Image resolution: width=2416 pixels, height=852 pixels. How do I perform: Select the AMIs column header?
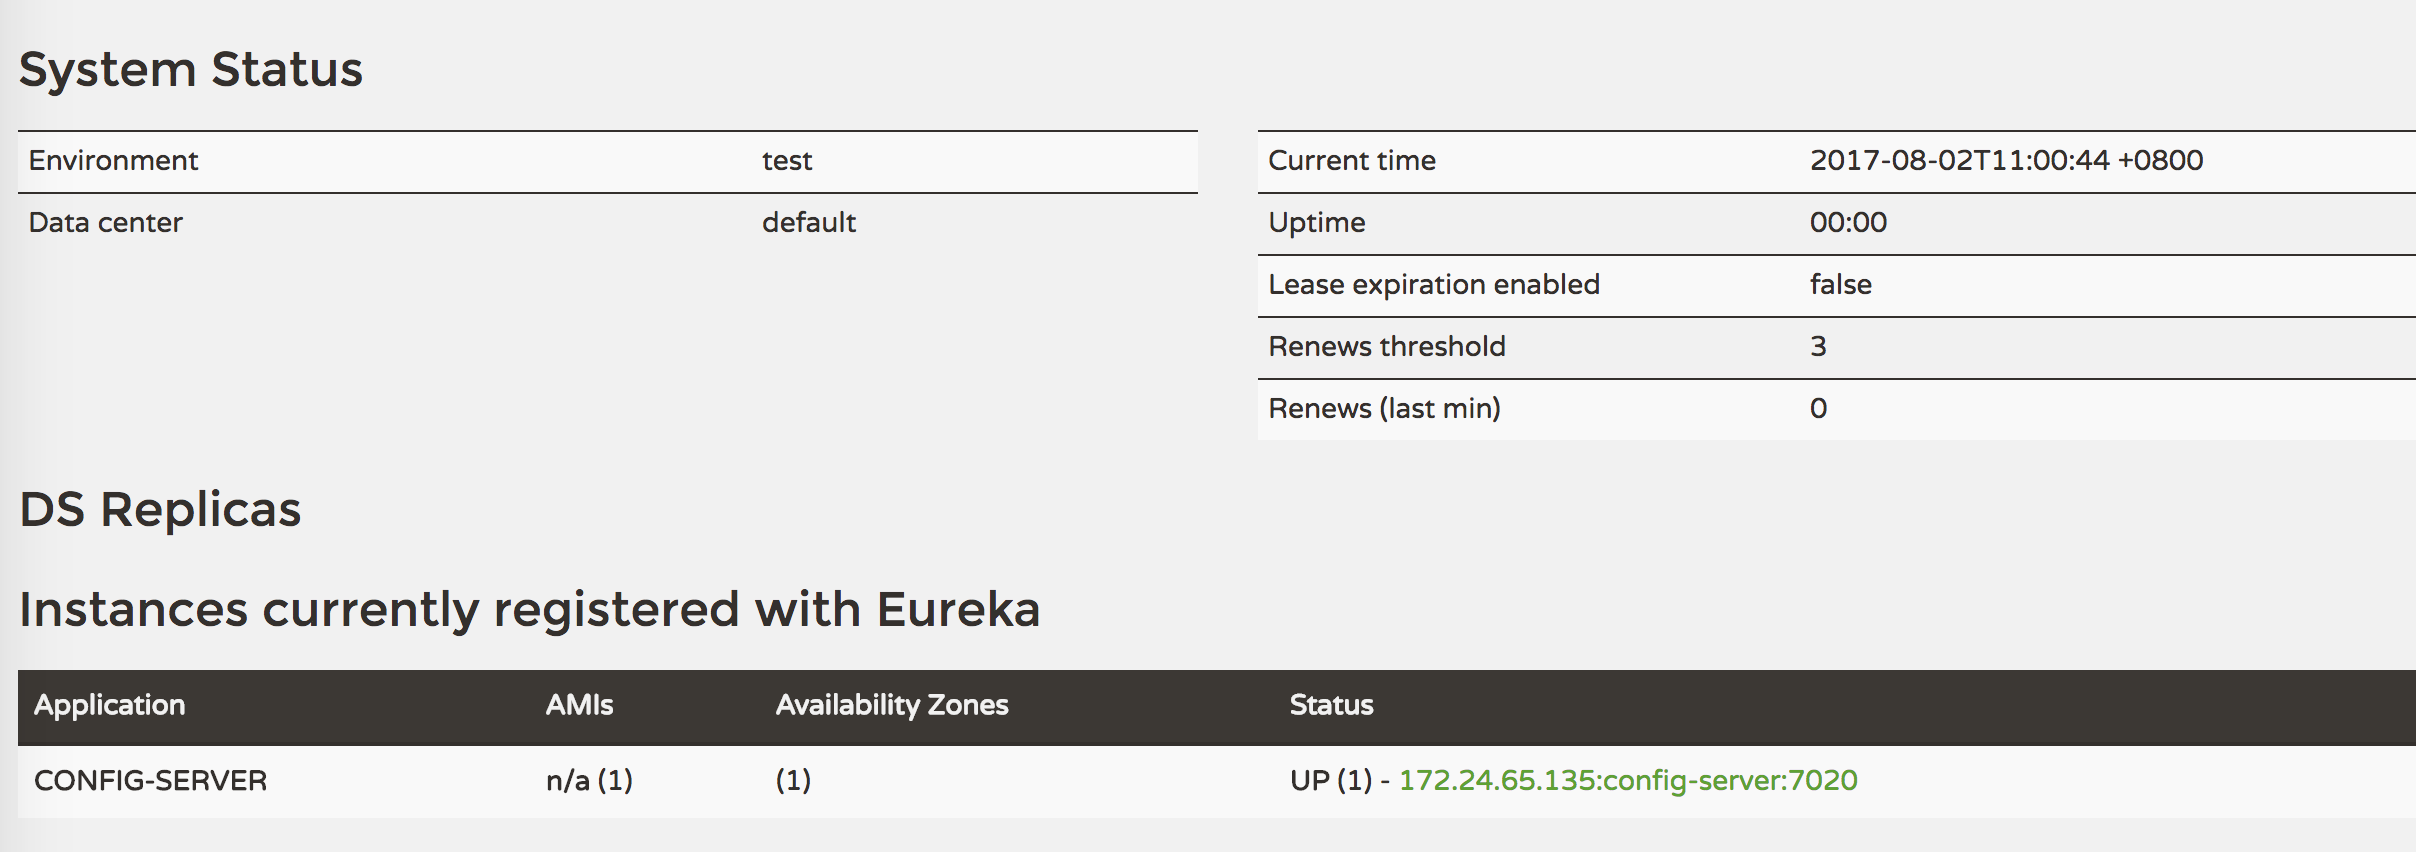click(579, 705)
